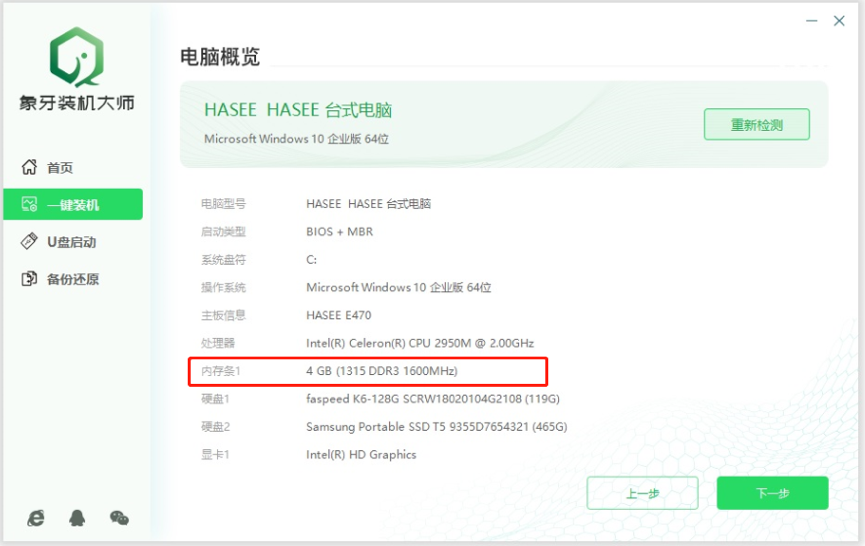Image resolution: width=865 pixels, height=546 pixels.
Task: Open the QQ penguin contact icon
Action: pos(77,517)
